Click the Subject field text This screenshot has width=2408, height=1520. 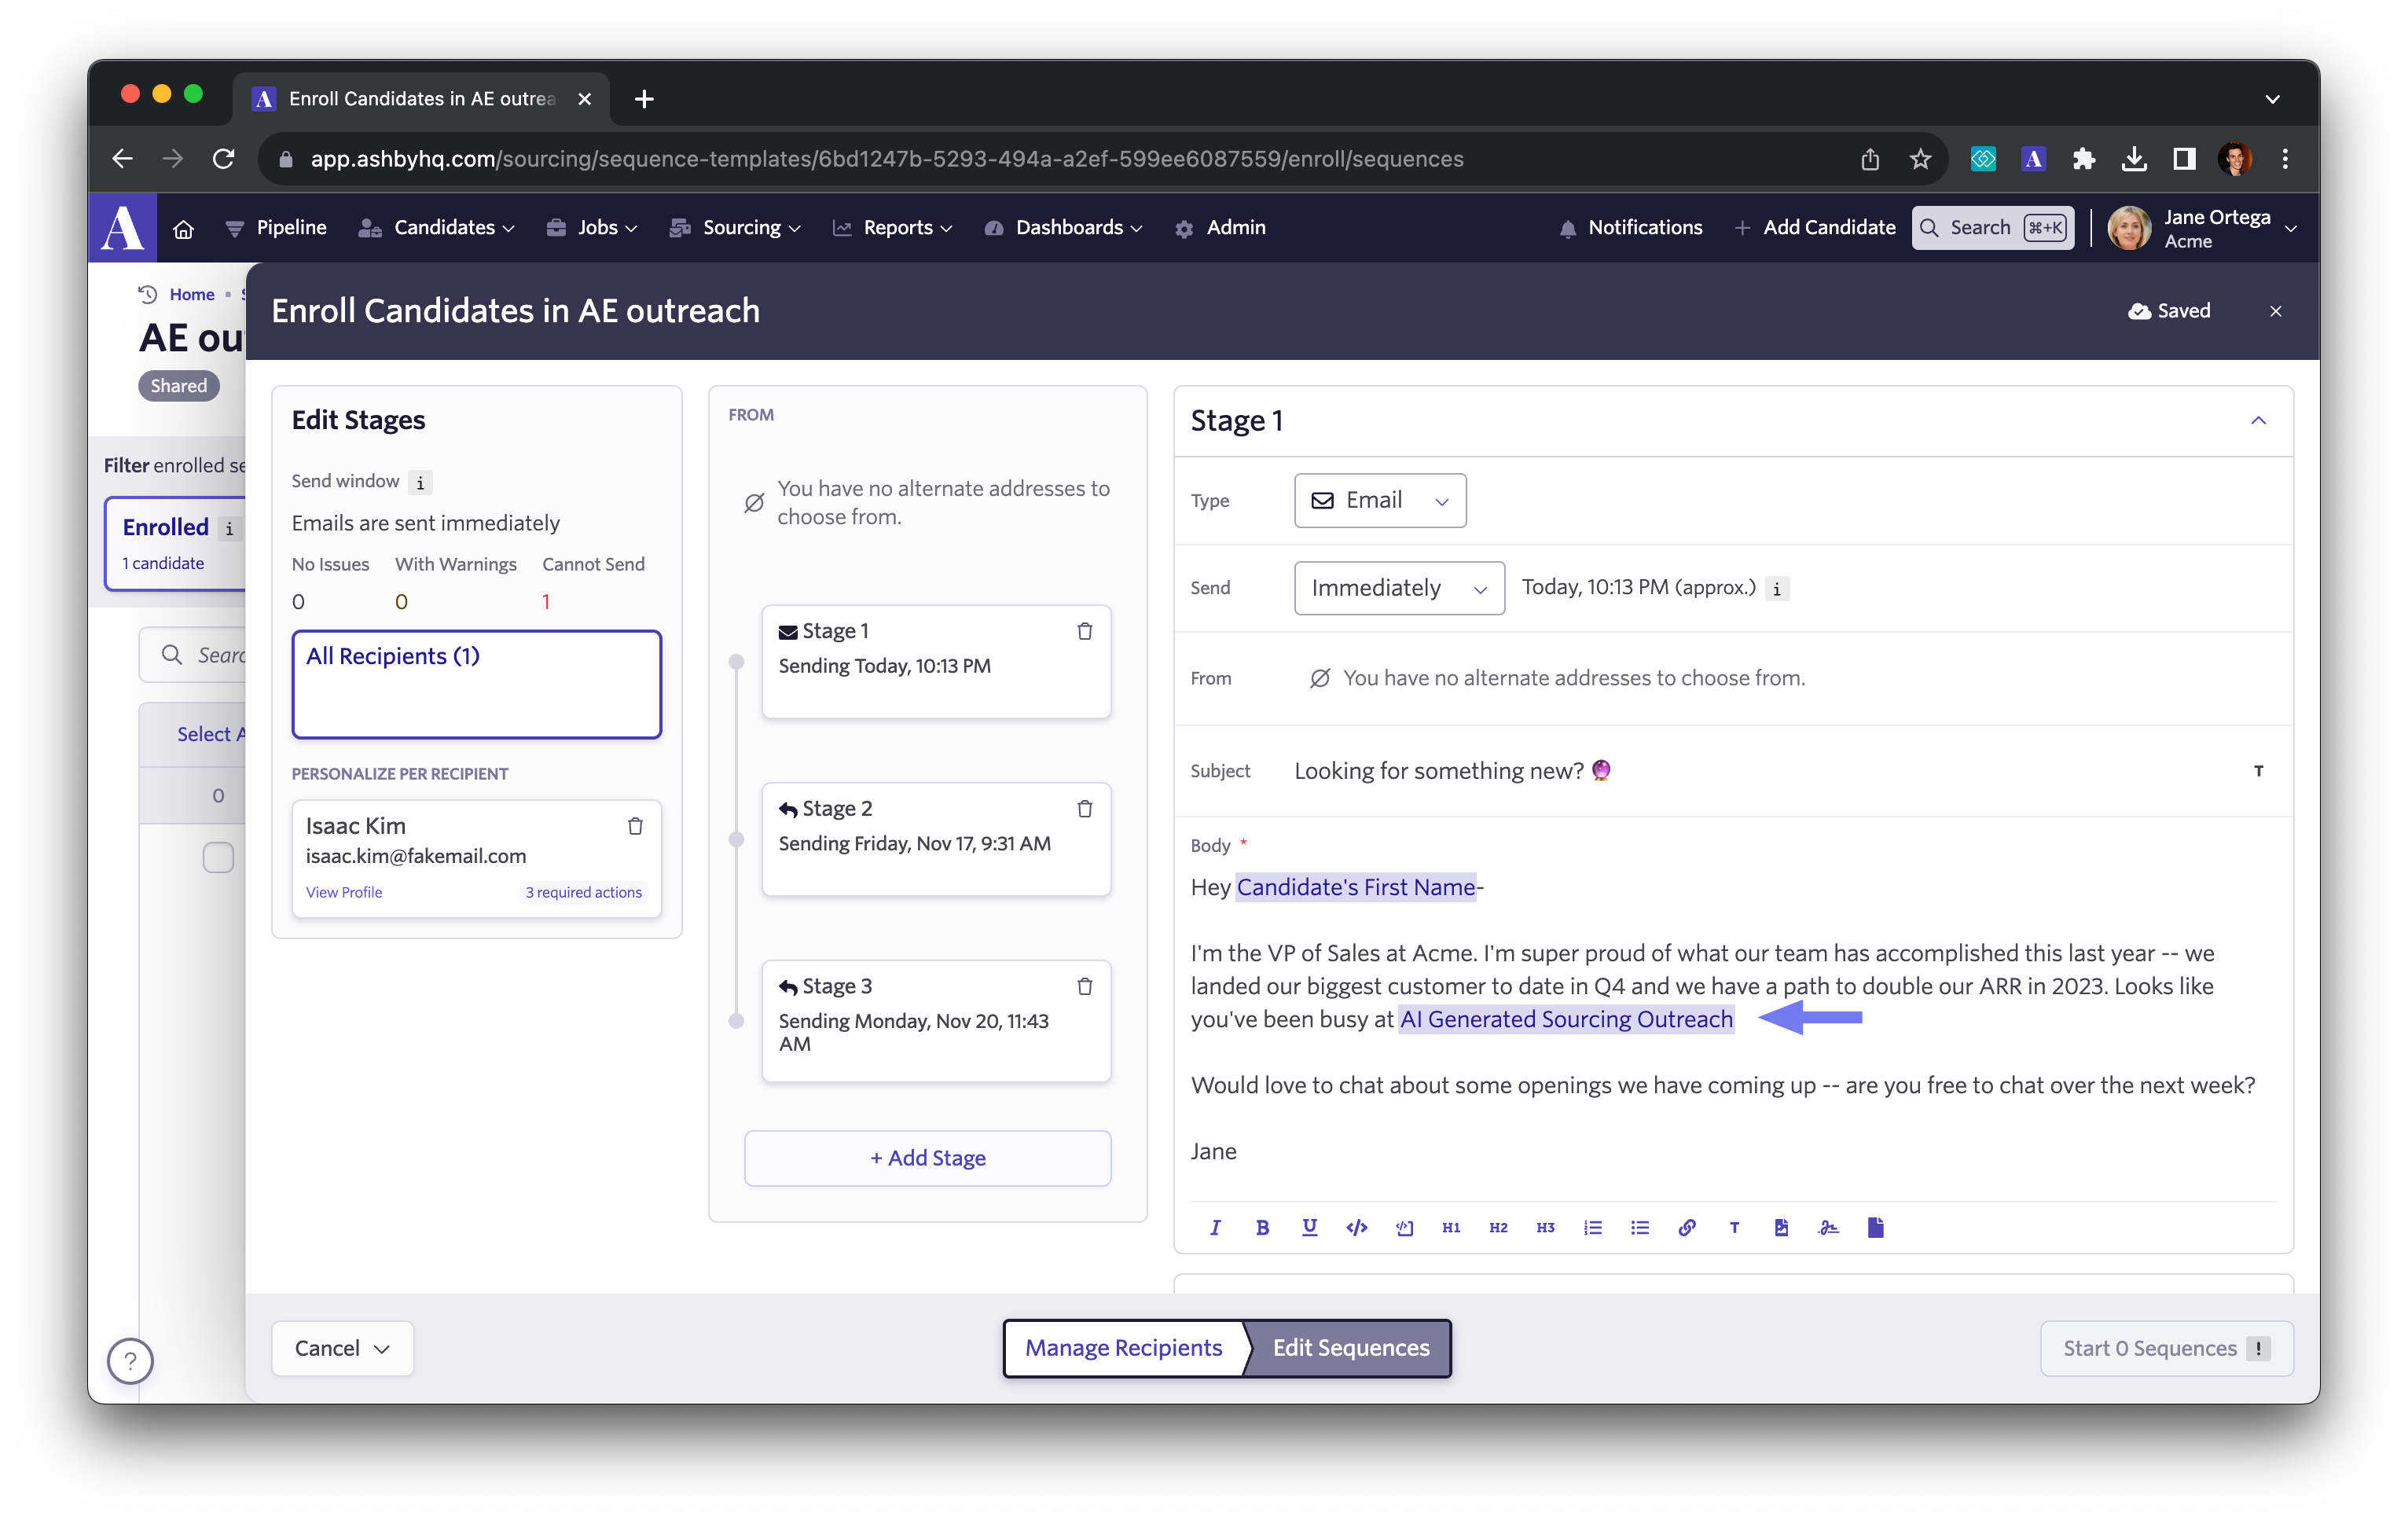[1438, 771]
